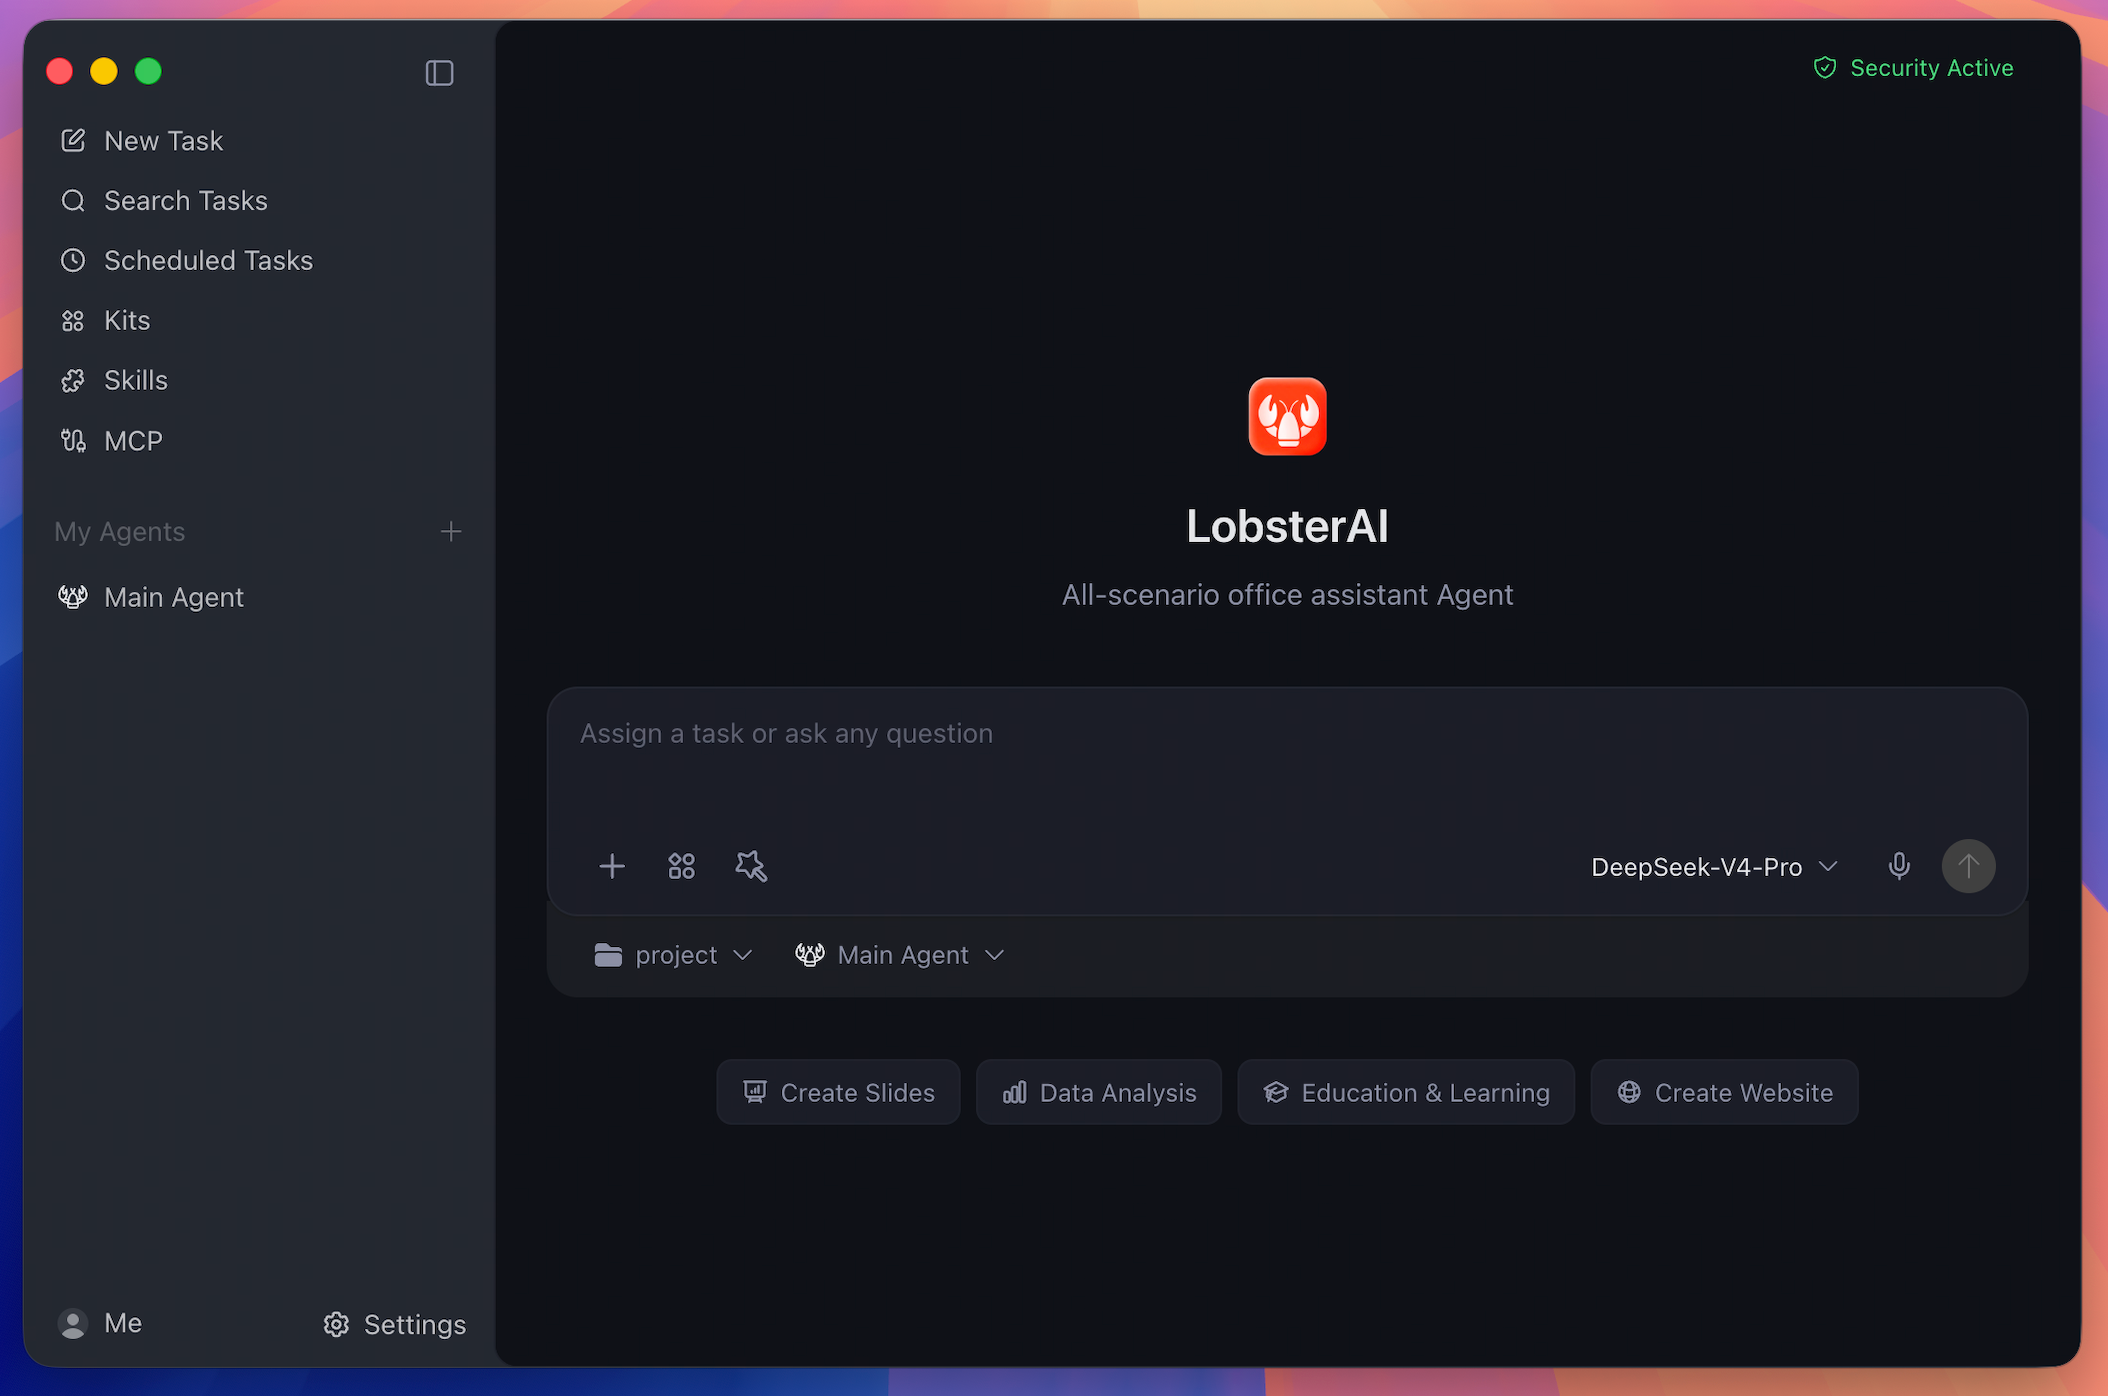Click the LobsterAI logo
Image resolution: width=2108 pixels, height=1396 pixels.
[1287, 416]
